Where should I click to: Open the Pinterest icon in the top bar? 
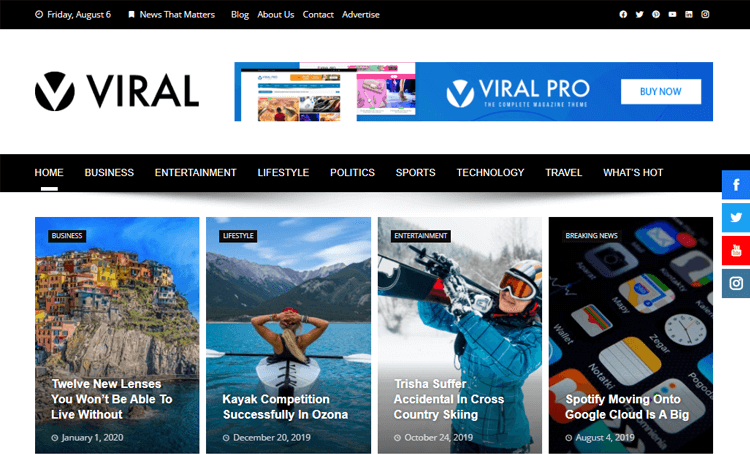pyautogui.click(x=656, y=14)
